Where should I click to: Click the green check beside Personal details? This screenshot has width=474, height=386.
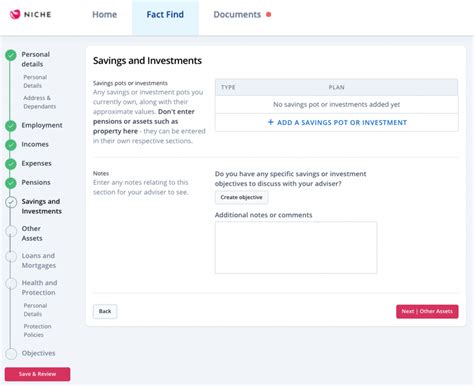(11, 55)
